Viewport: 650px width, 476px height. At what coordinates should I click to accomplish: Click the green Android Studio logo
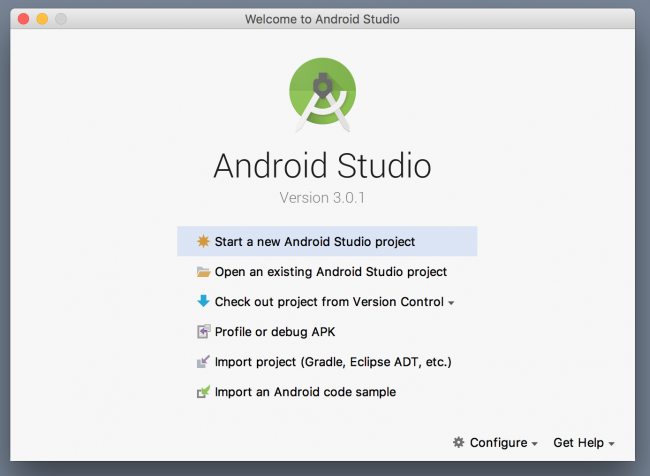(x=322, y=95)
